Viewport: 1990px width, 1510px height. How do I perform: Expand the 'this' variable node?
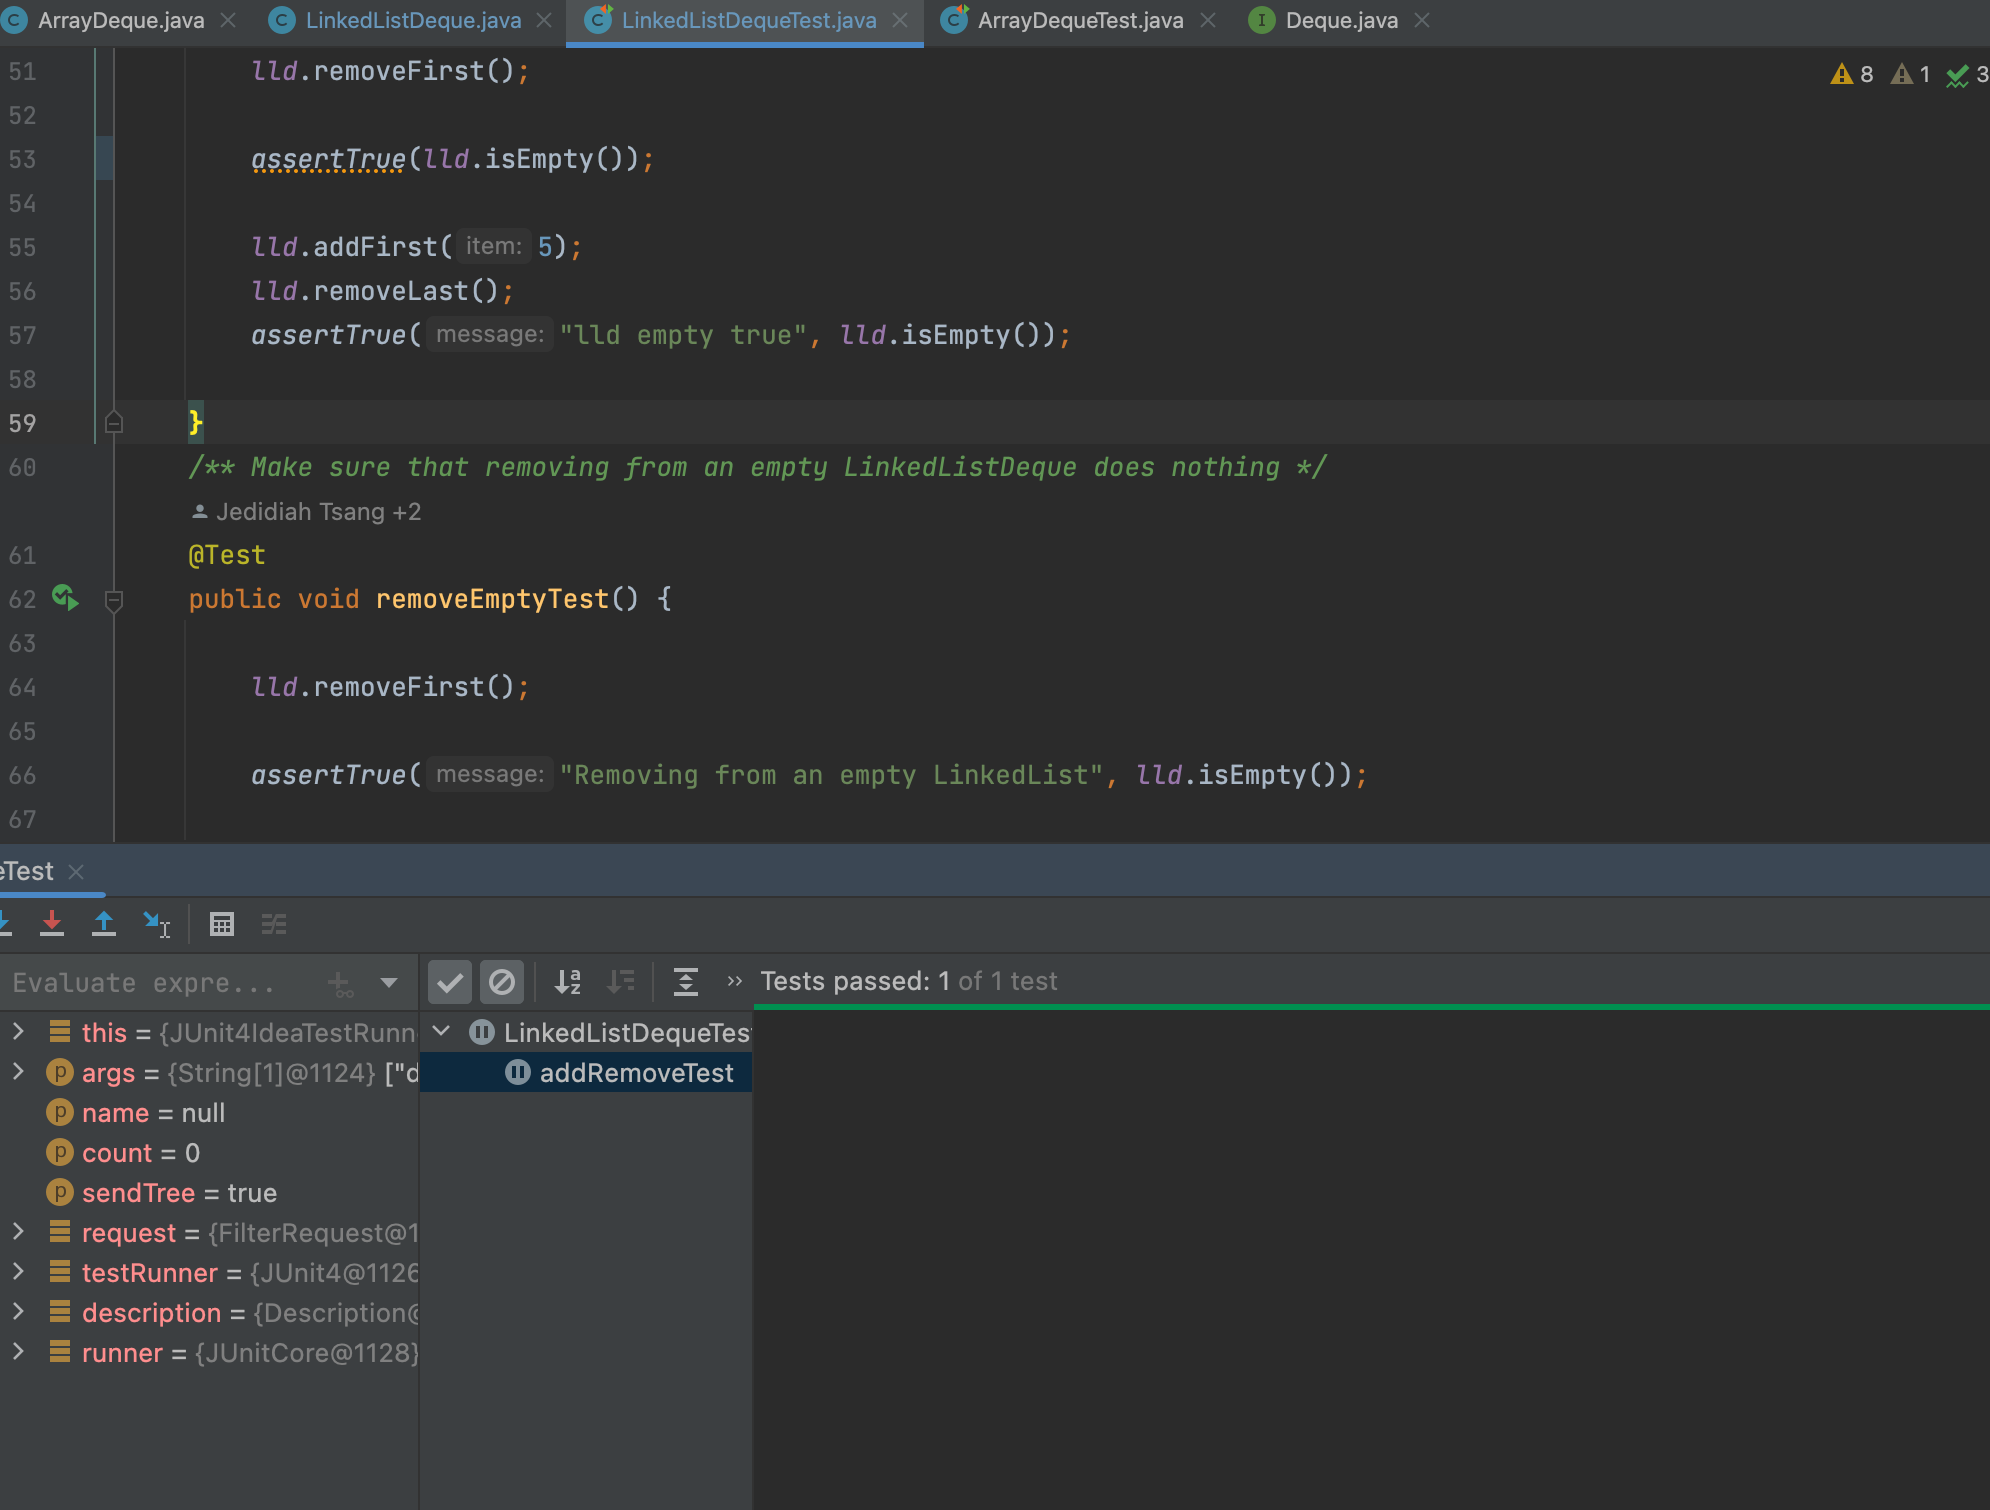[18, 1031]
